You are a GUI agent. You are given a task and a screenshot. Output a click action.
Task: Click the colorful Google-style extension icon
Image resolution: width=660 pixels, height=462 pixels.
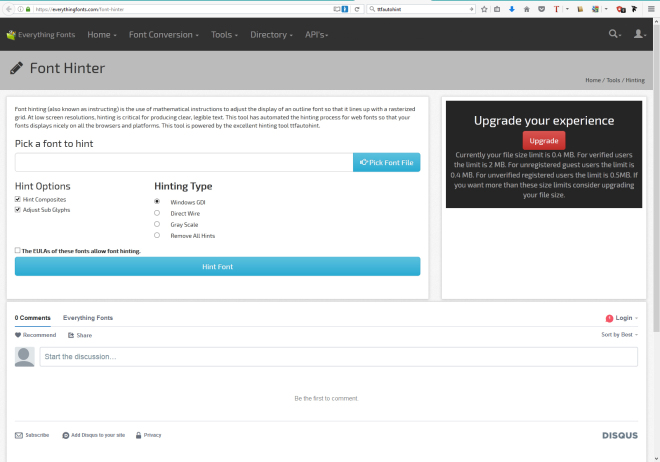[595, 9]
